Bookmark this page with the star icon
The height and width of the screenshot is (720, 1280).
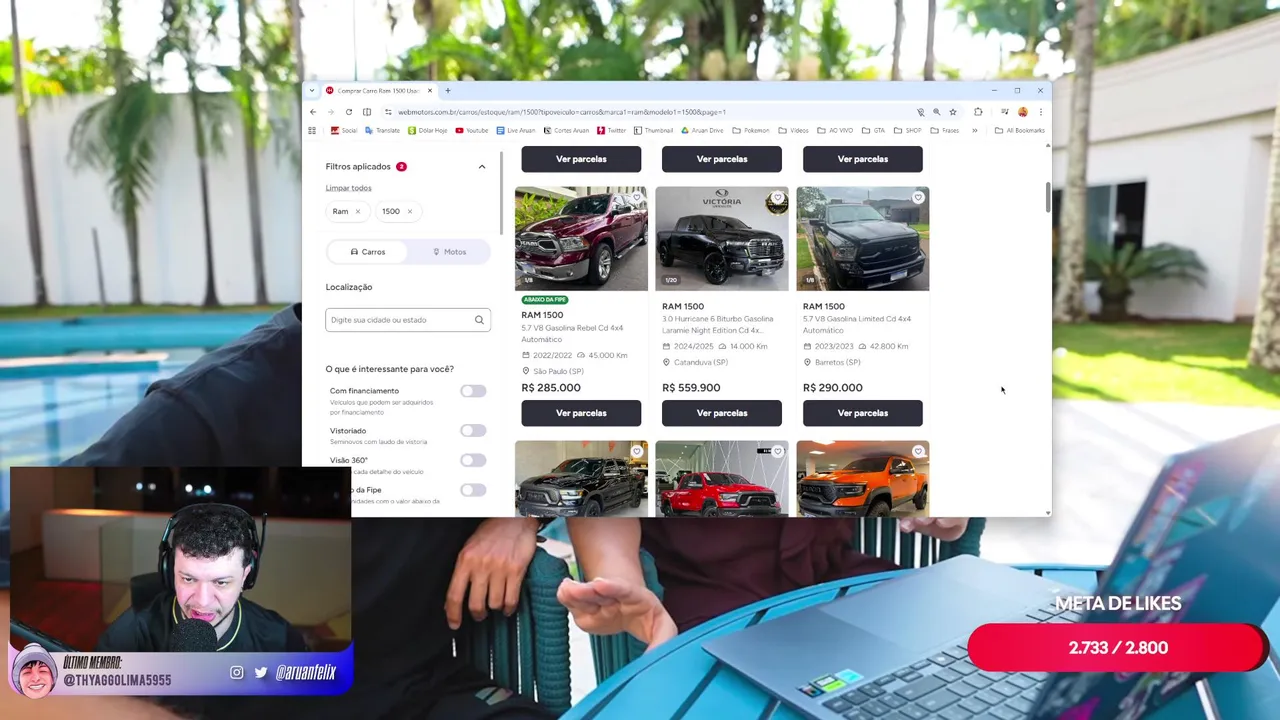[x=953, y=112]
